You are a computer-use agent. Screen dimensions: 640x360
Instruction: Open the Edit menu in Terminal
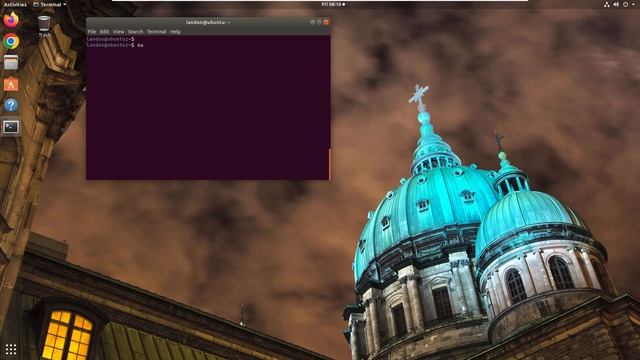coord(104,31)
